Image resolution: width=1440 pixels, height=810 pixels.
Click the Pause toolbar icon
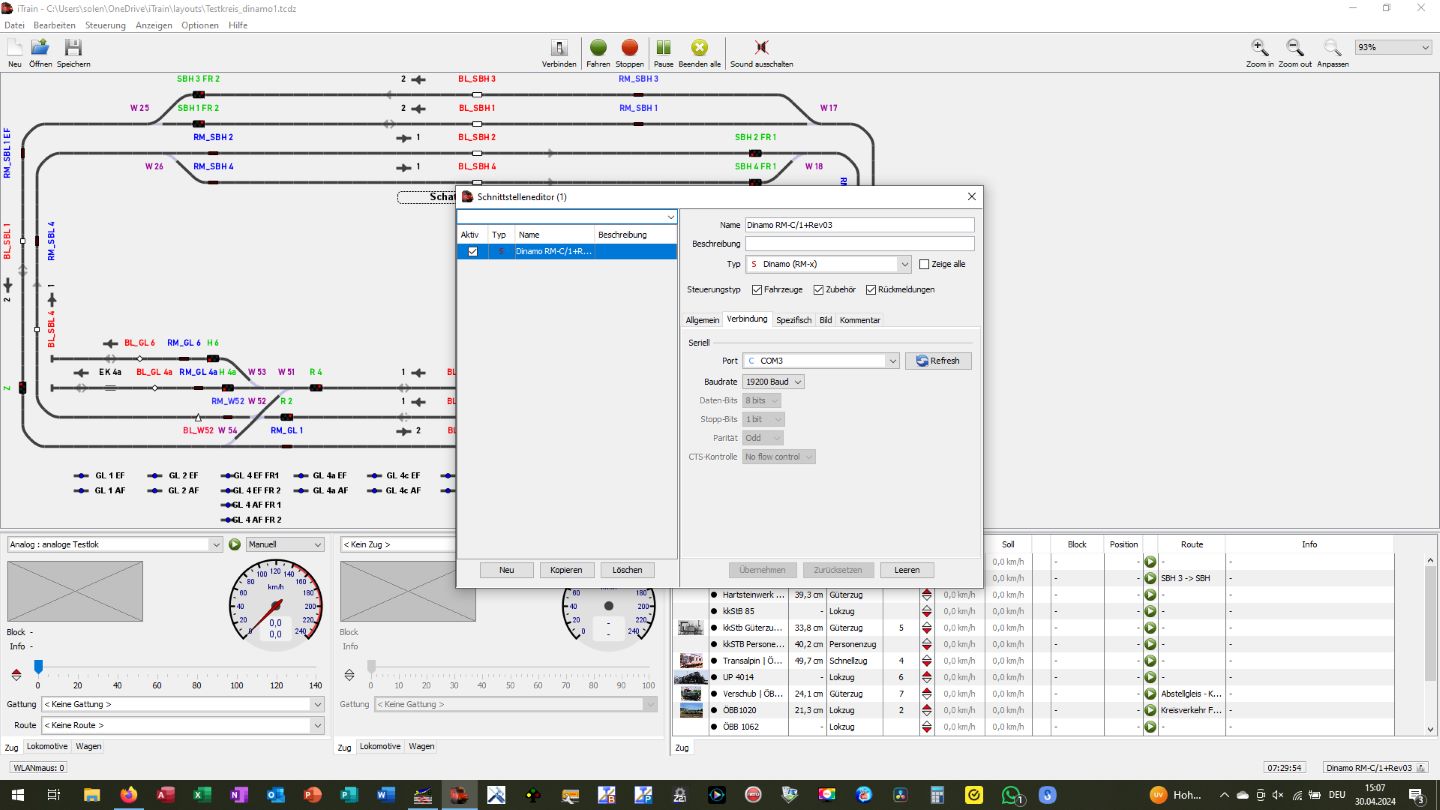663,48
